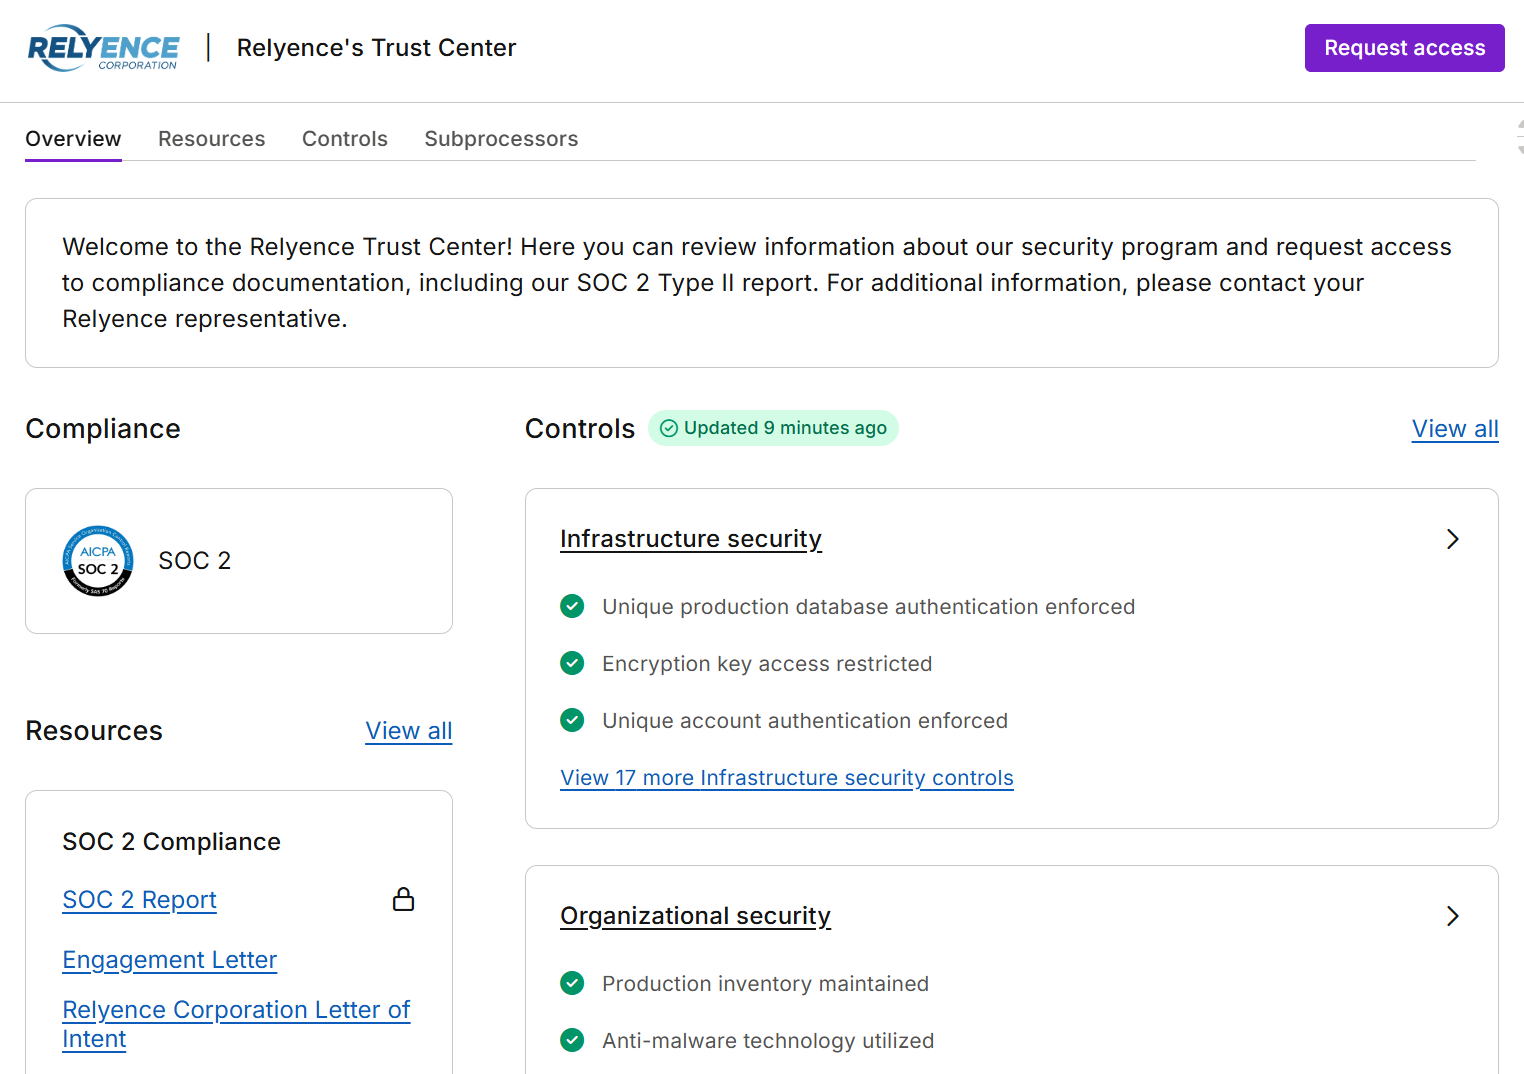Select the Overview tab
This screenshot has height=1074, width=1524.
[x=73, y=139]
